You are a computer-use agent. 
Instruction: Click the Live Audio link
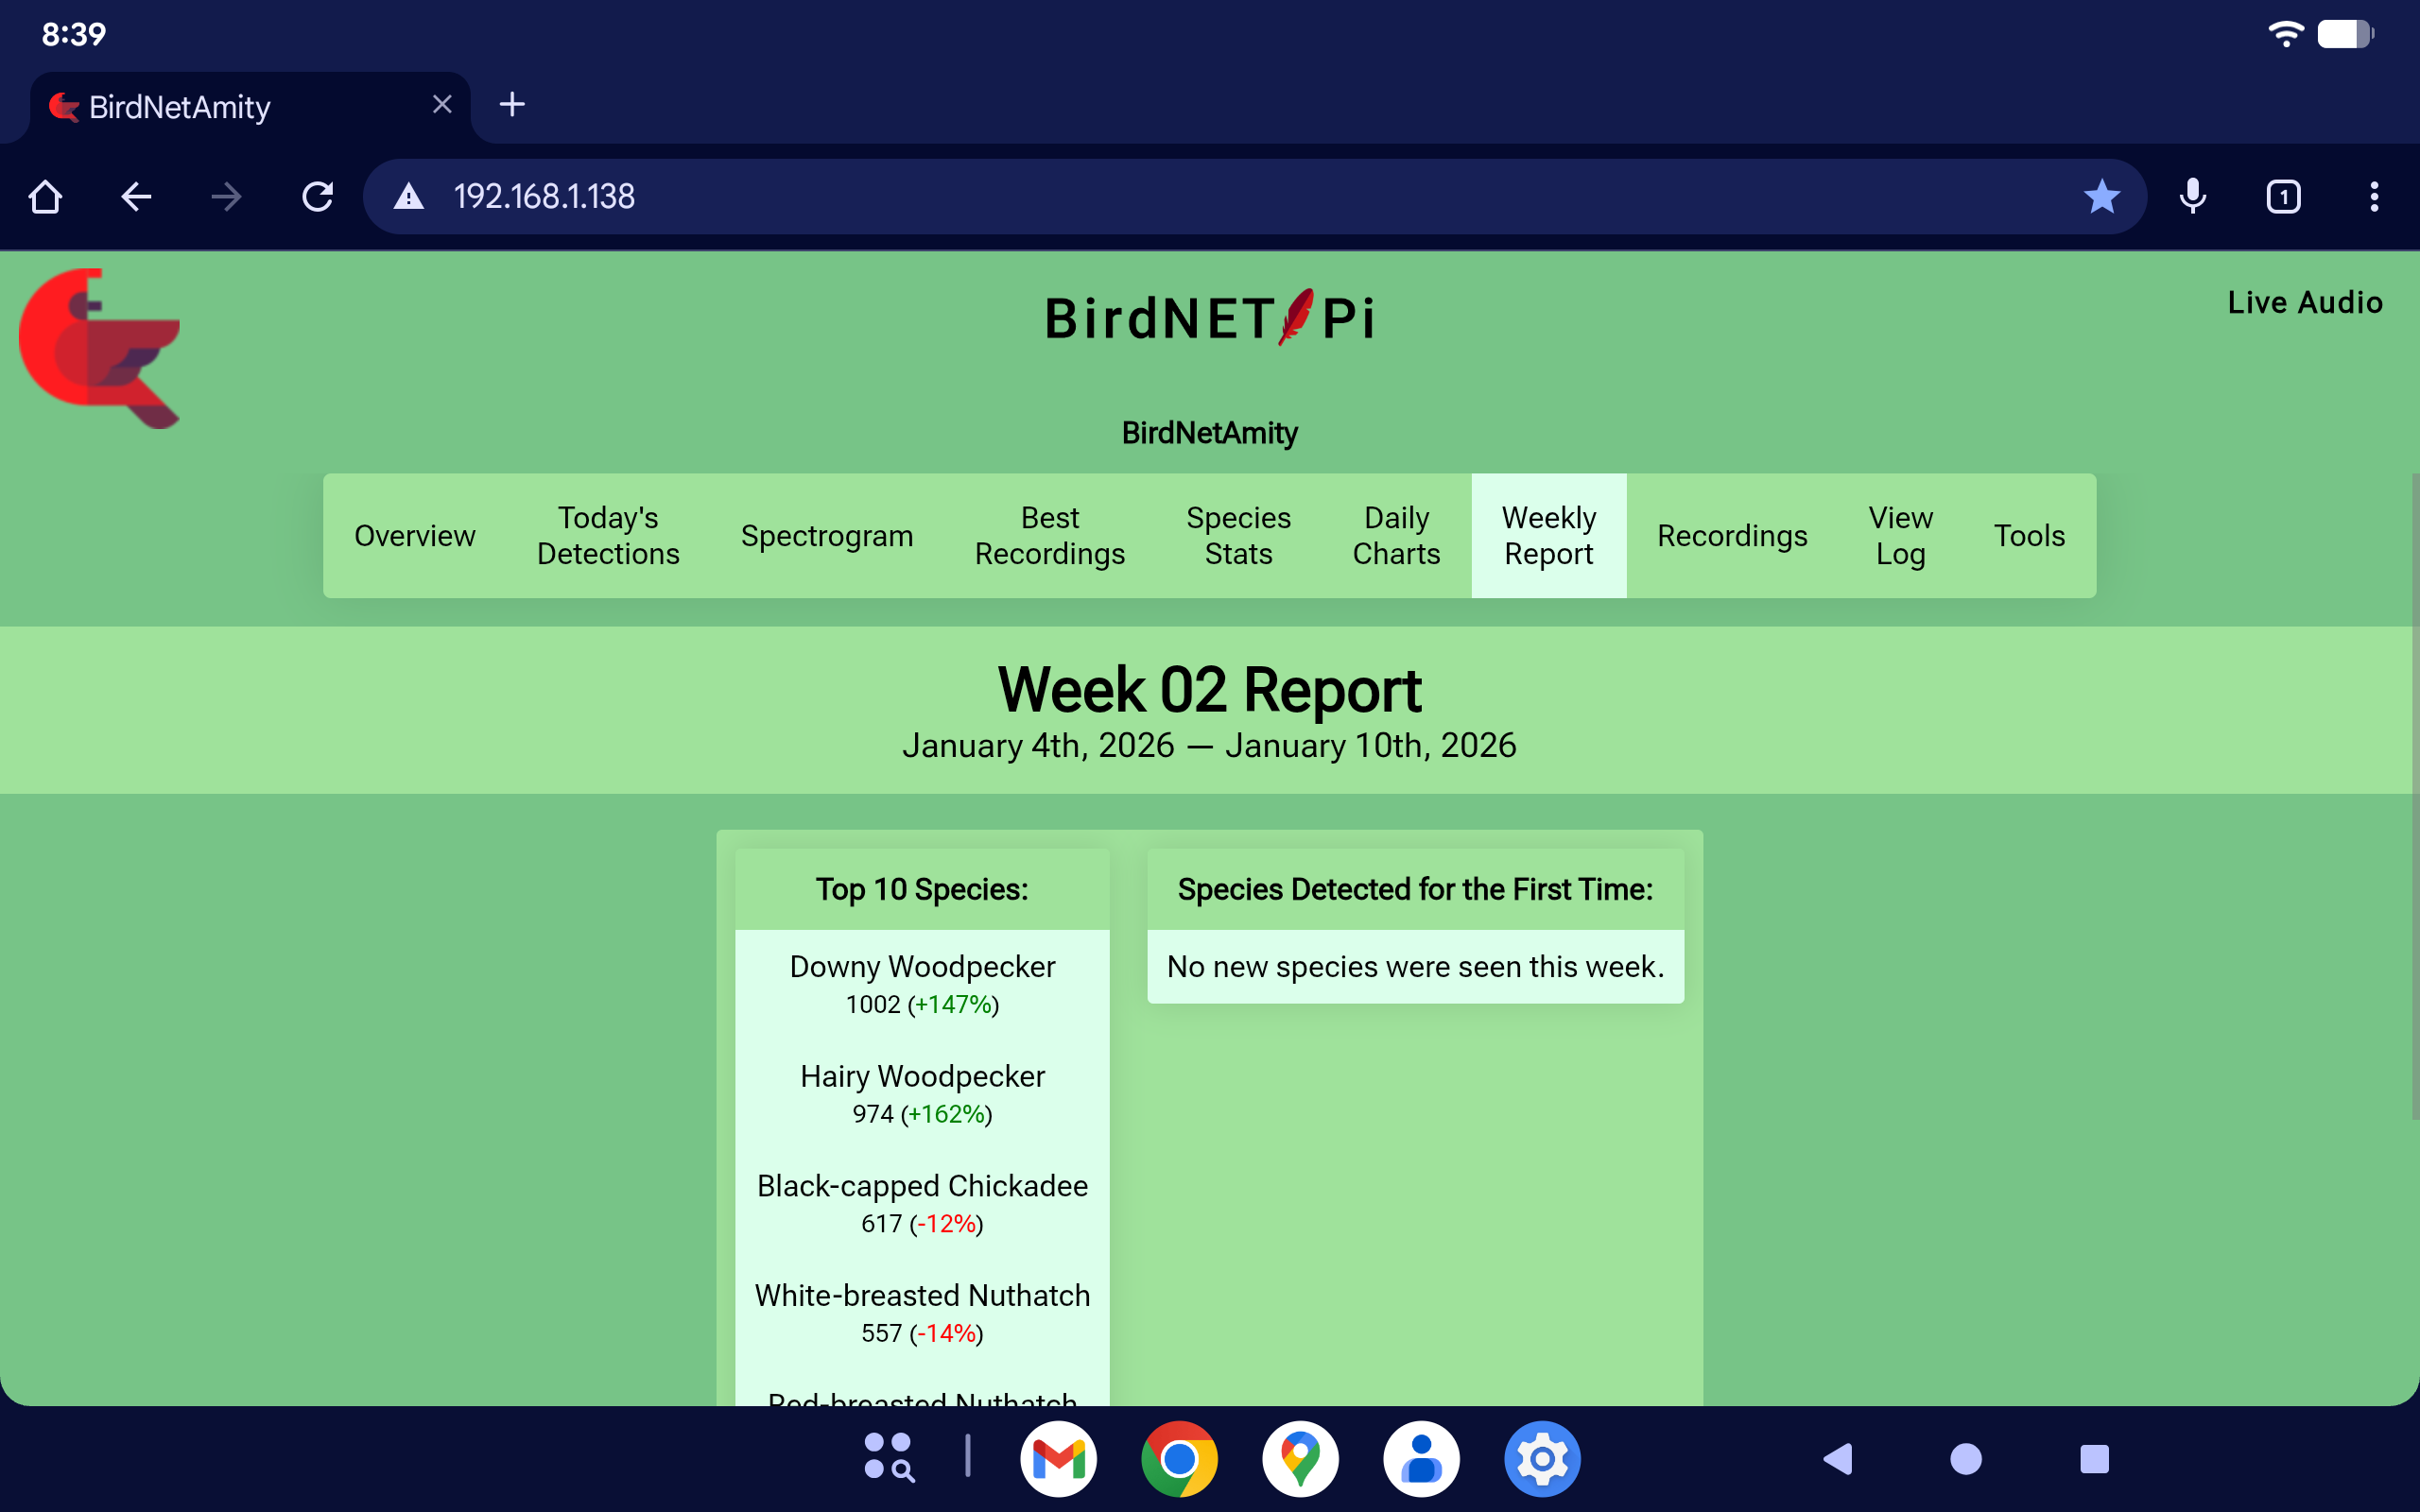point(2304,303)
